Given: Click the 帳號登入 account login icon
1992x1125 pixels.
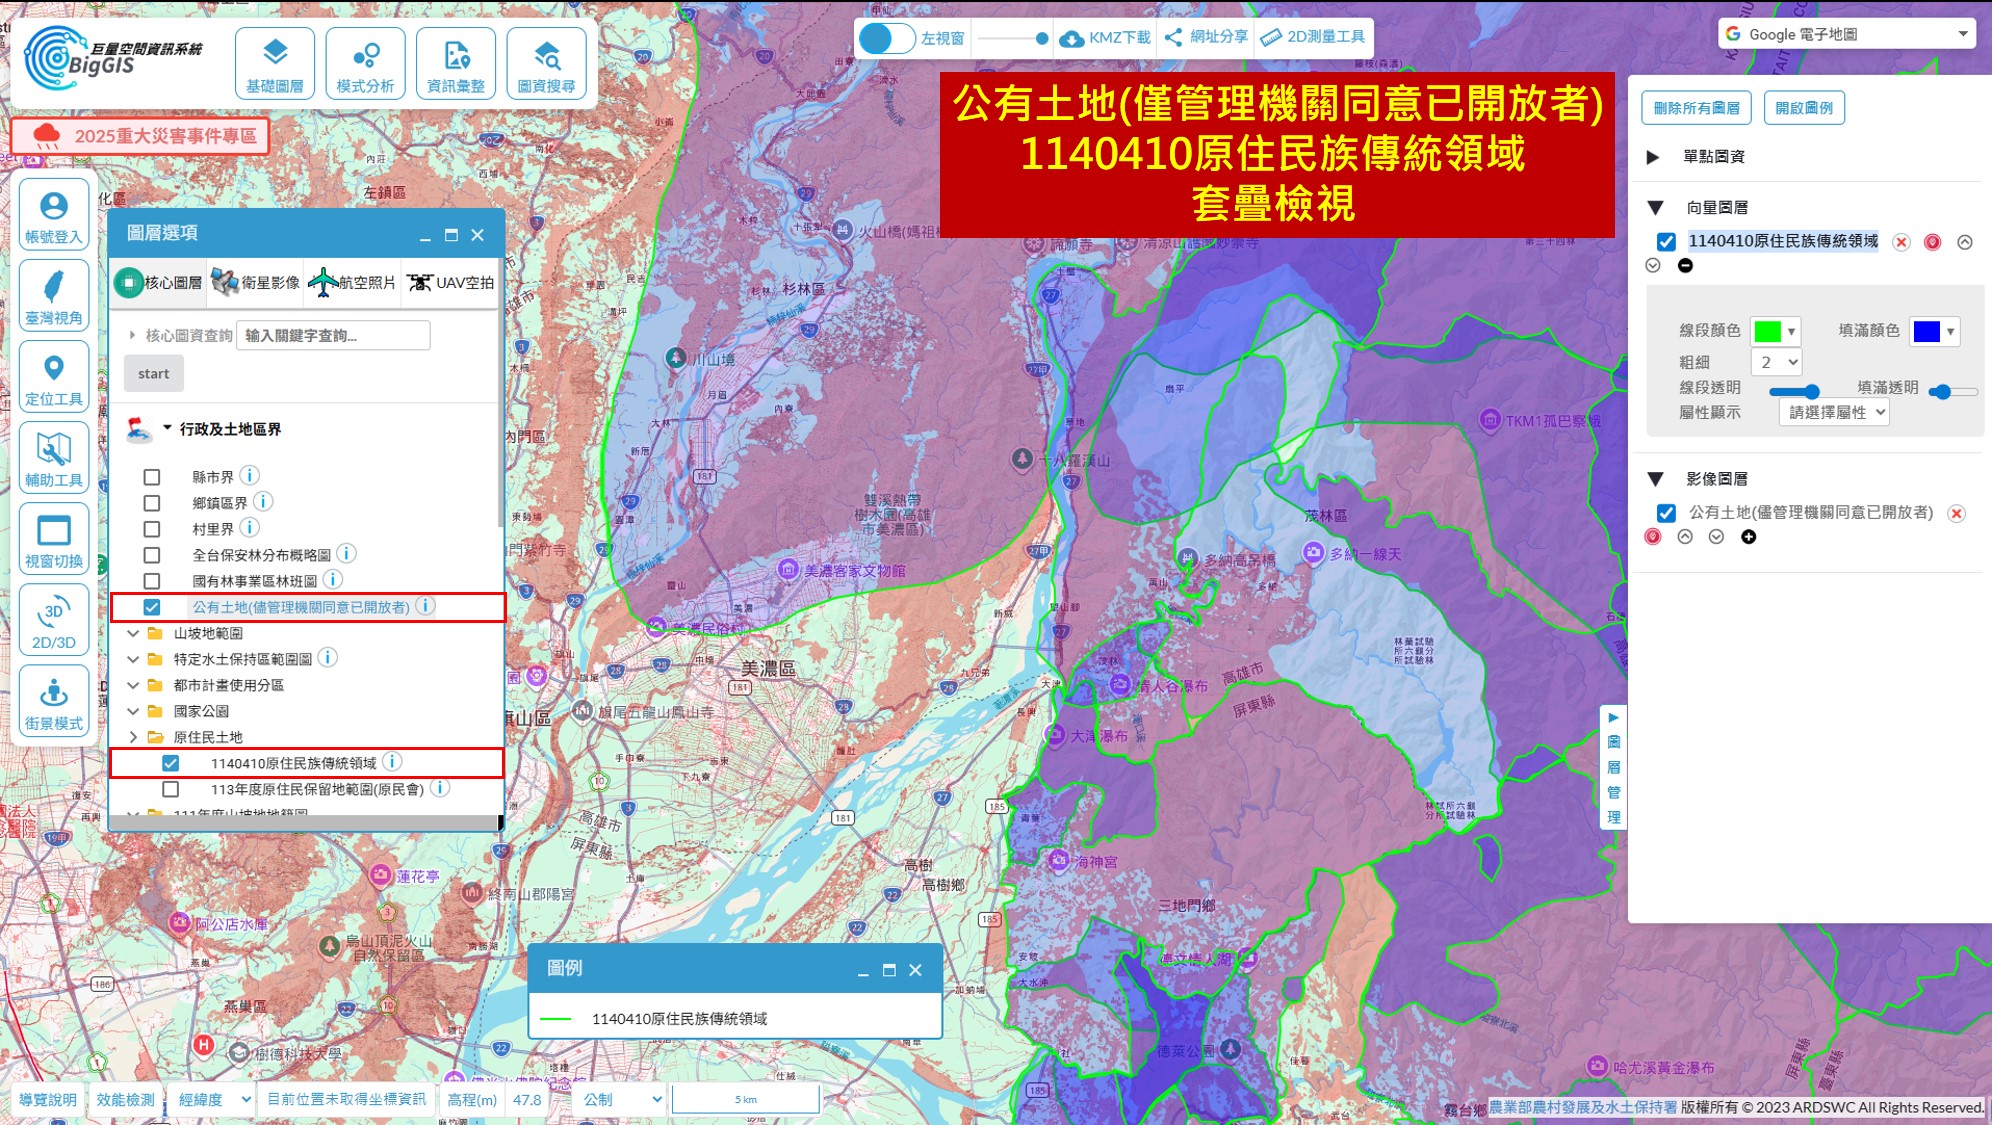Looking at the screenshot, I should 54,215.
